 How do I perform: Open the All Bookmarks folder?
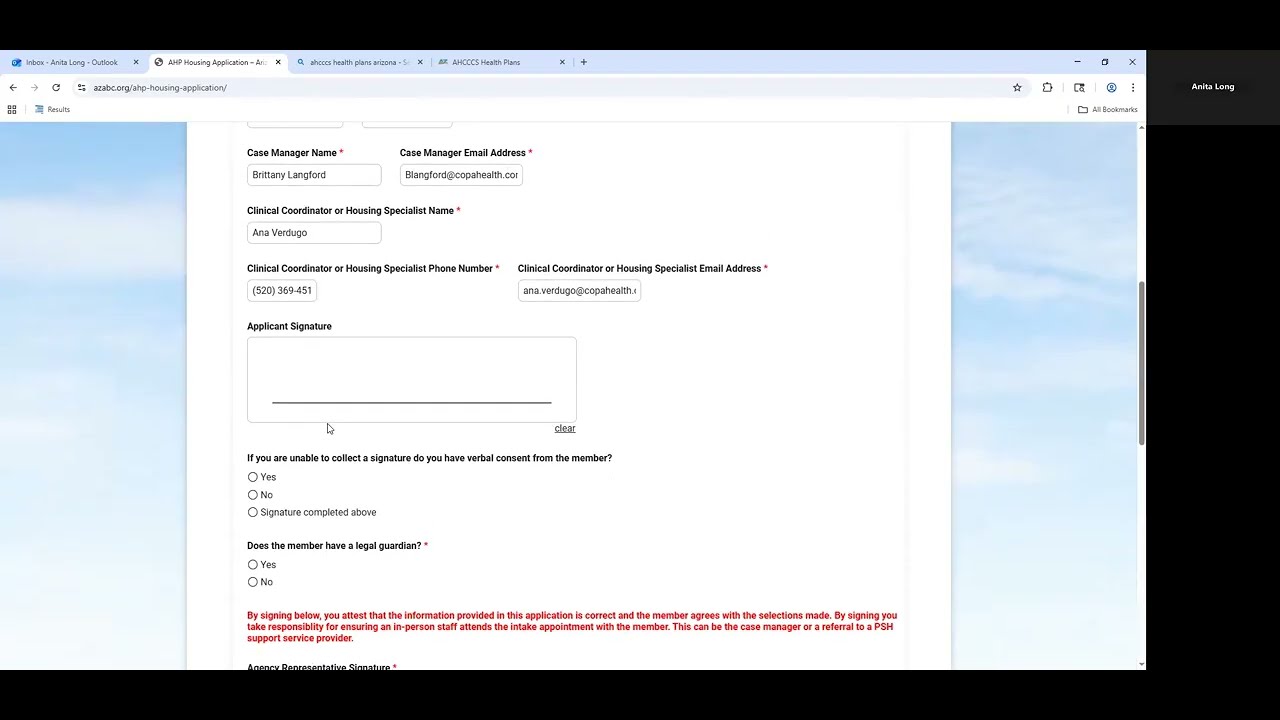(1108, 110)
